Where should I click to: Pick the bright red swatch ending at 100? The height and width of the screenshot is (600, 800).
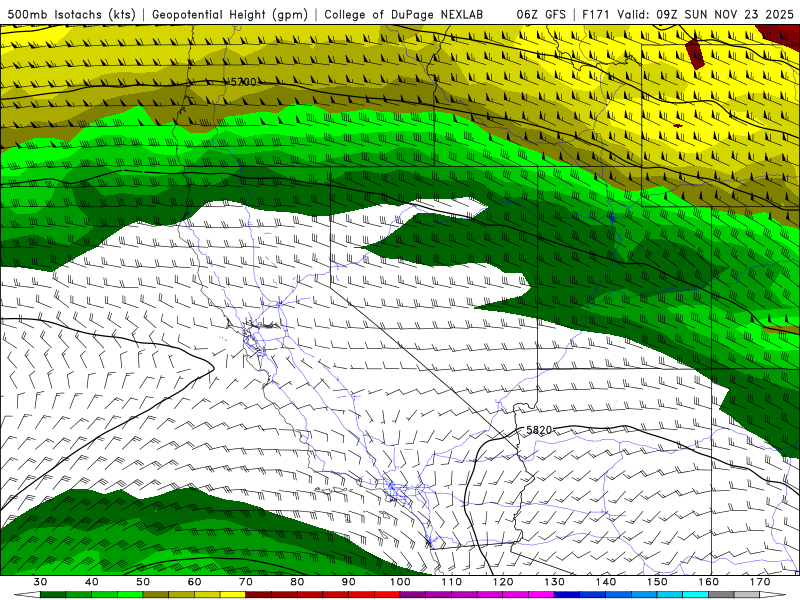tap(387, 595)
